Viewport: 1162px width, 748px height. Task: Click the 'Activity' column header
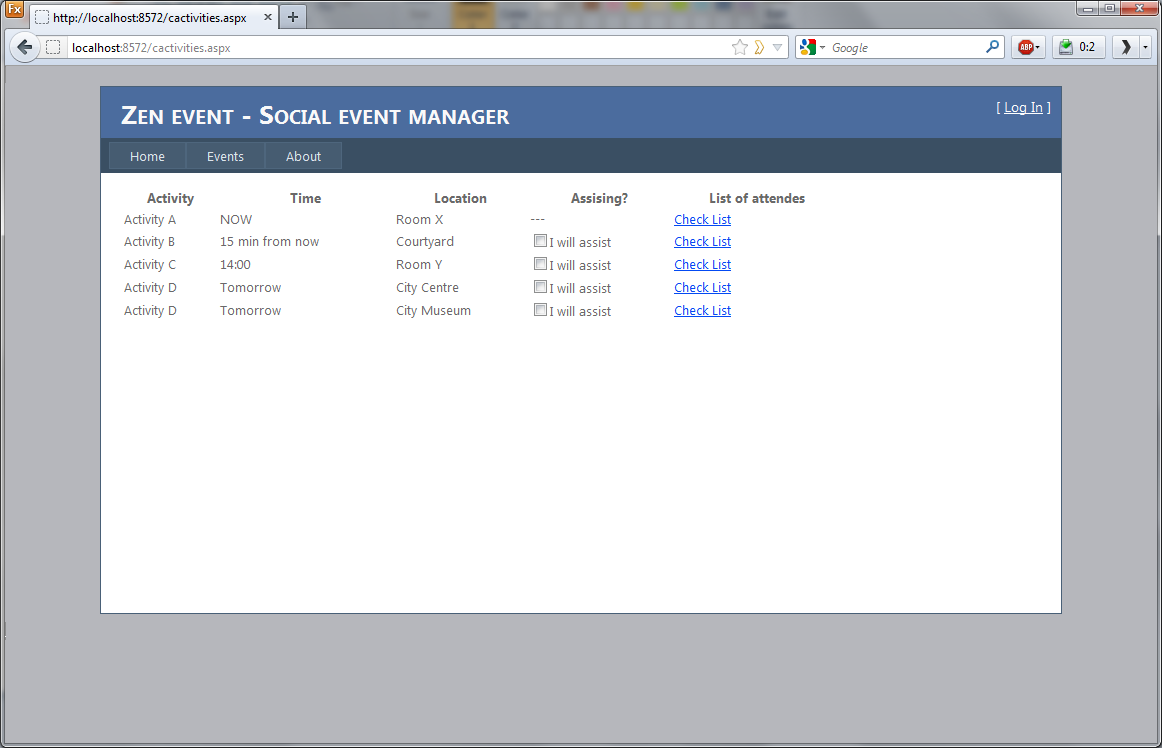click(170, 198)
